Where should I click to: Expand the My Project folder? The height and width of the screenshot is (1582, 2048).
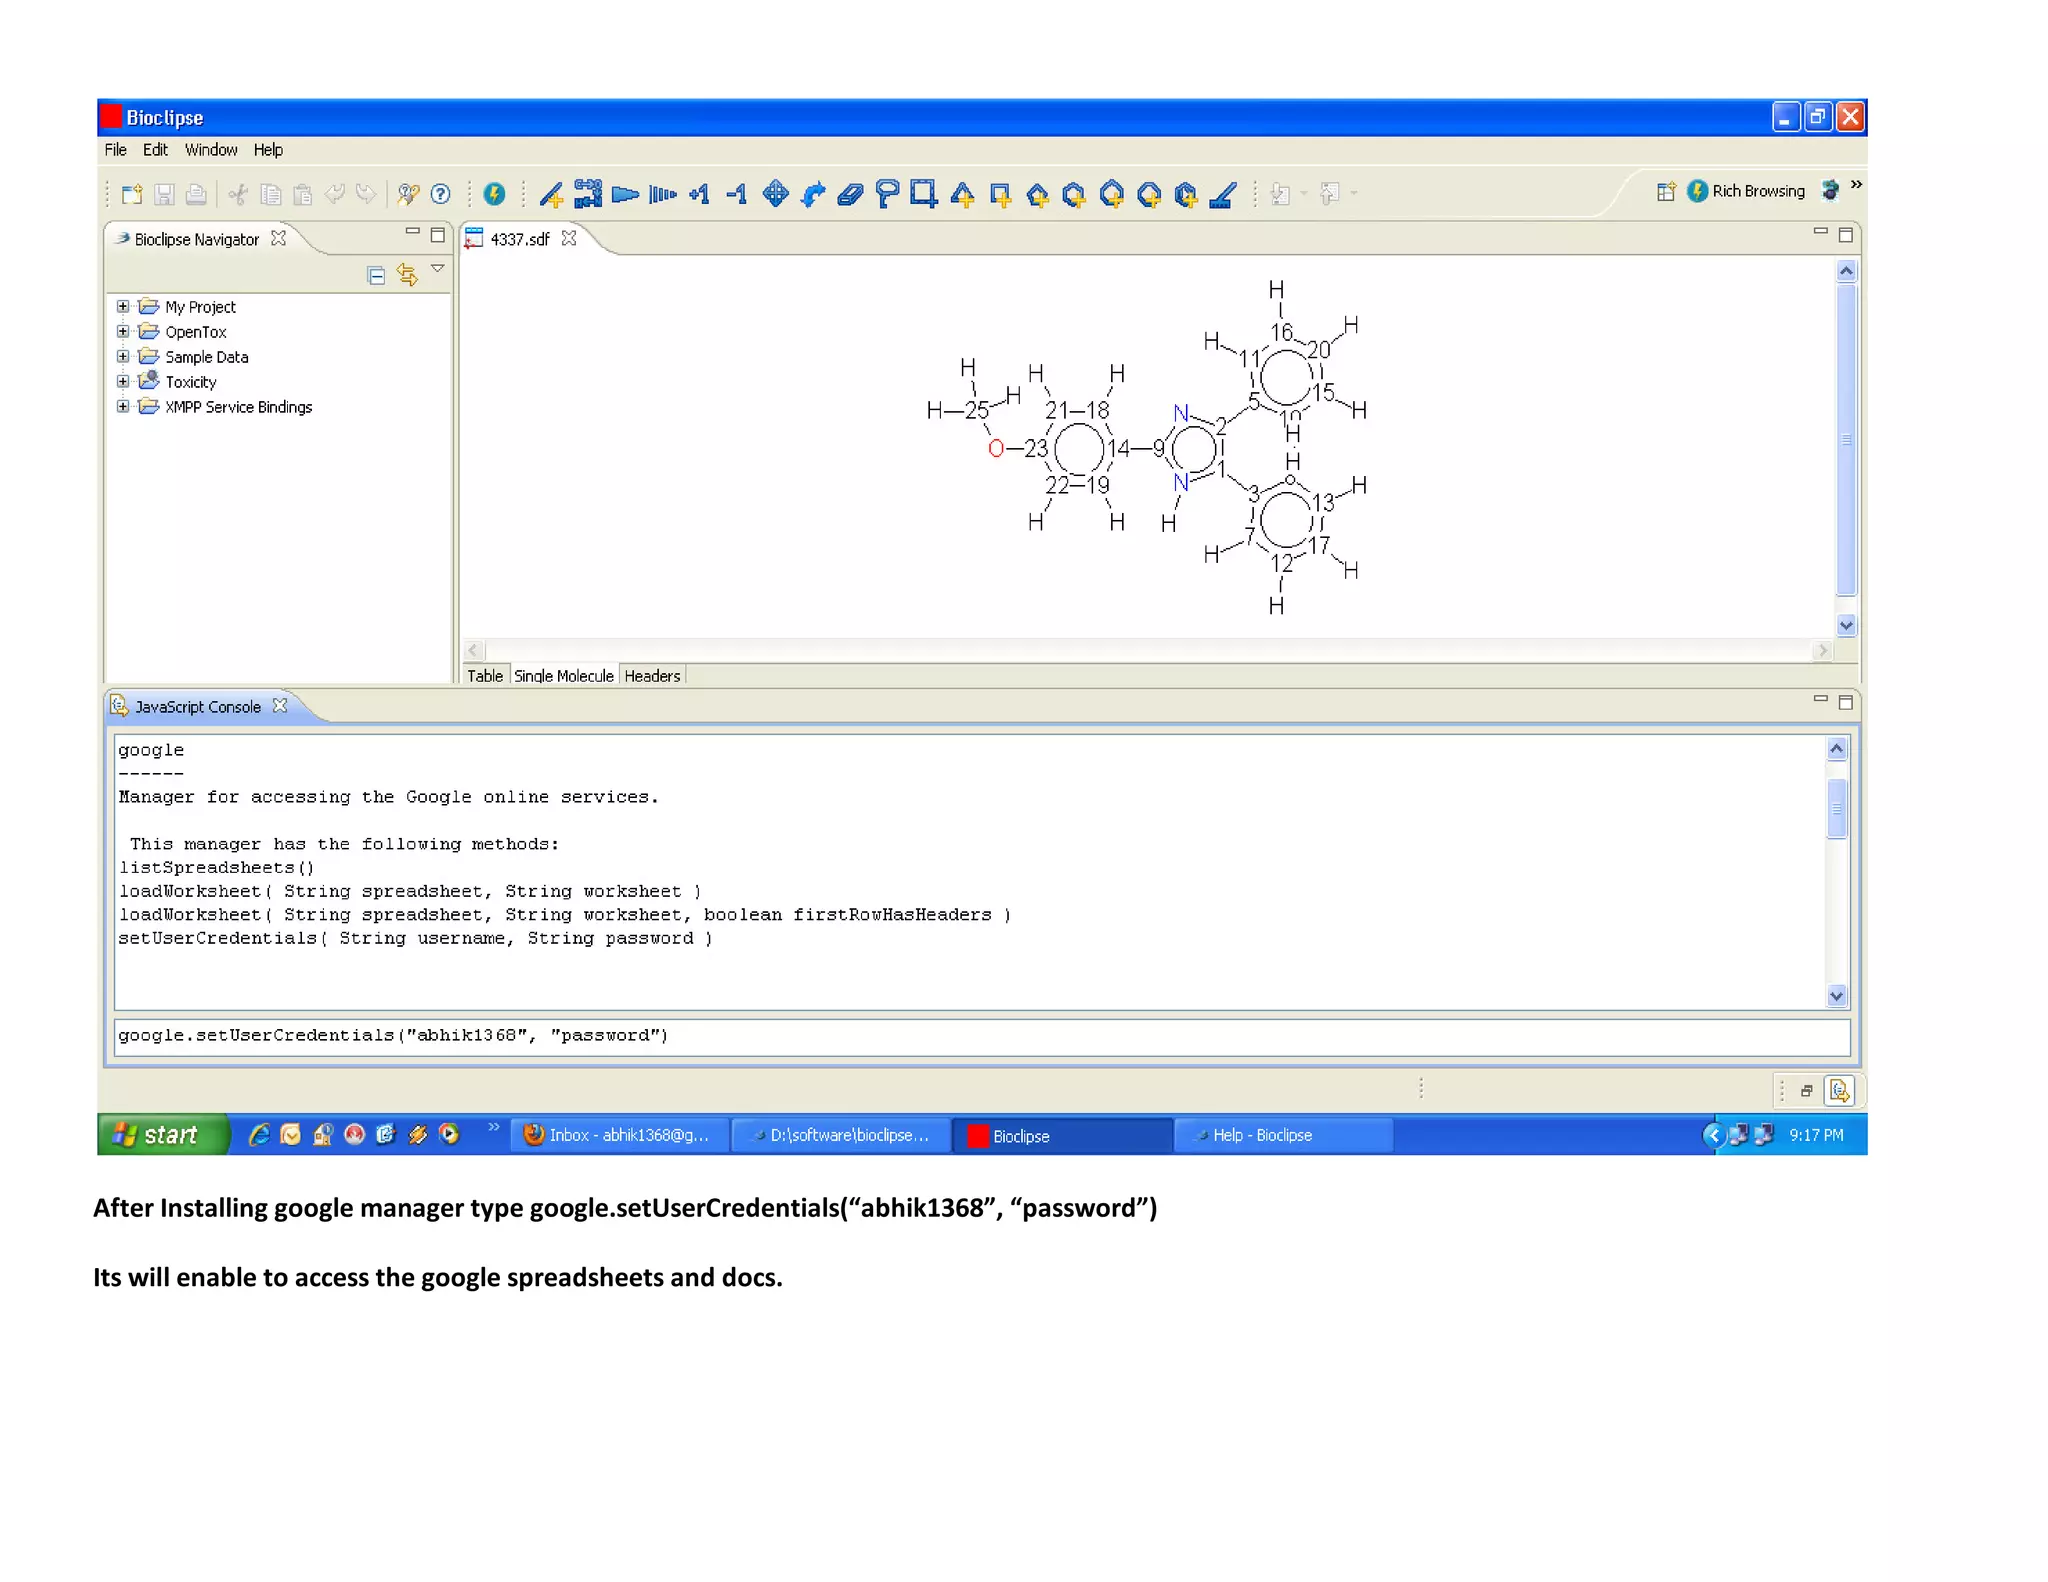point(123,307)
